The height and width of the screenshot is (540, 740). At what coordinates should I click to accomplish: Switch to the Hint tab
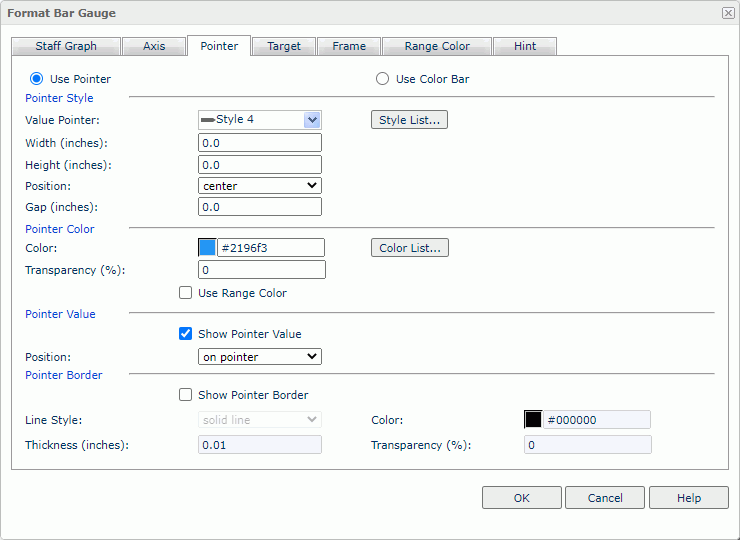(x=525, y=46)
